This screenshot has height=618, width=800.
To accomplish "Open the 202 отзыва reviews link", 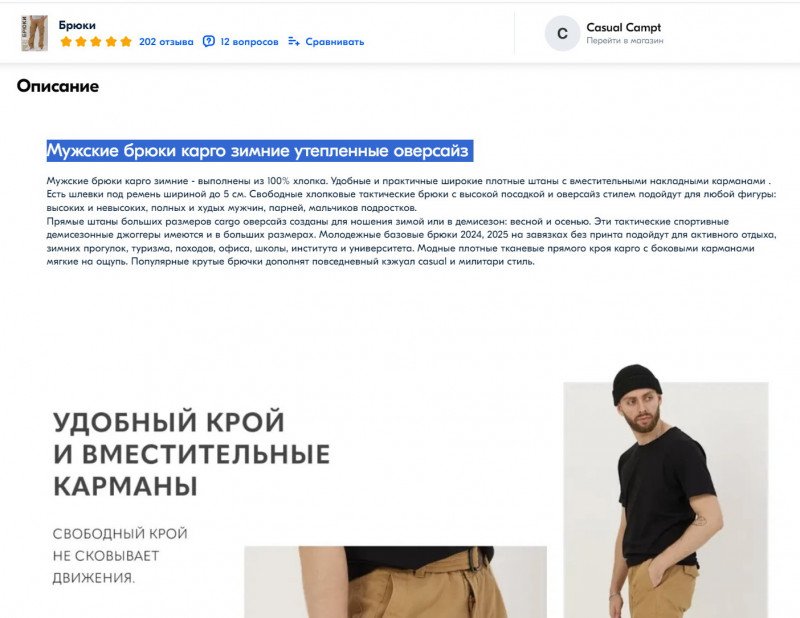I will pyautogui.click(x=166, y=42).
